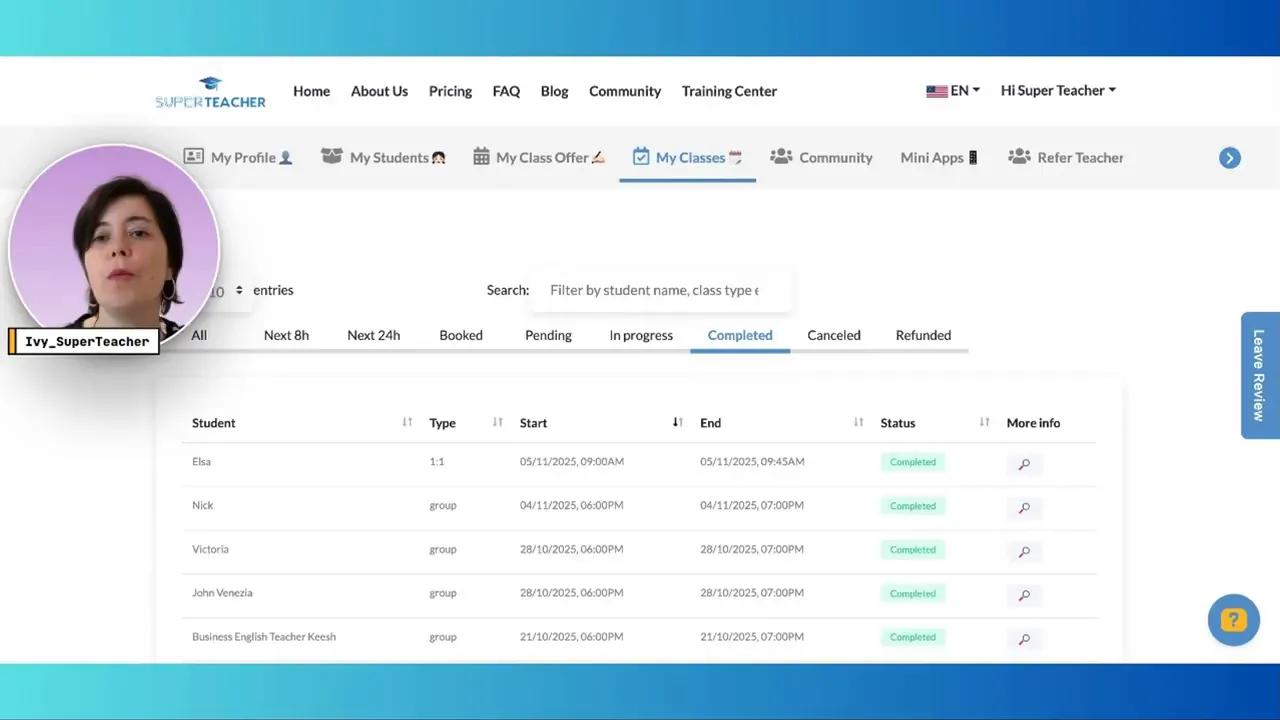Open the EN language dropdown
1280x720 pixels.
tap(952, 91)
